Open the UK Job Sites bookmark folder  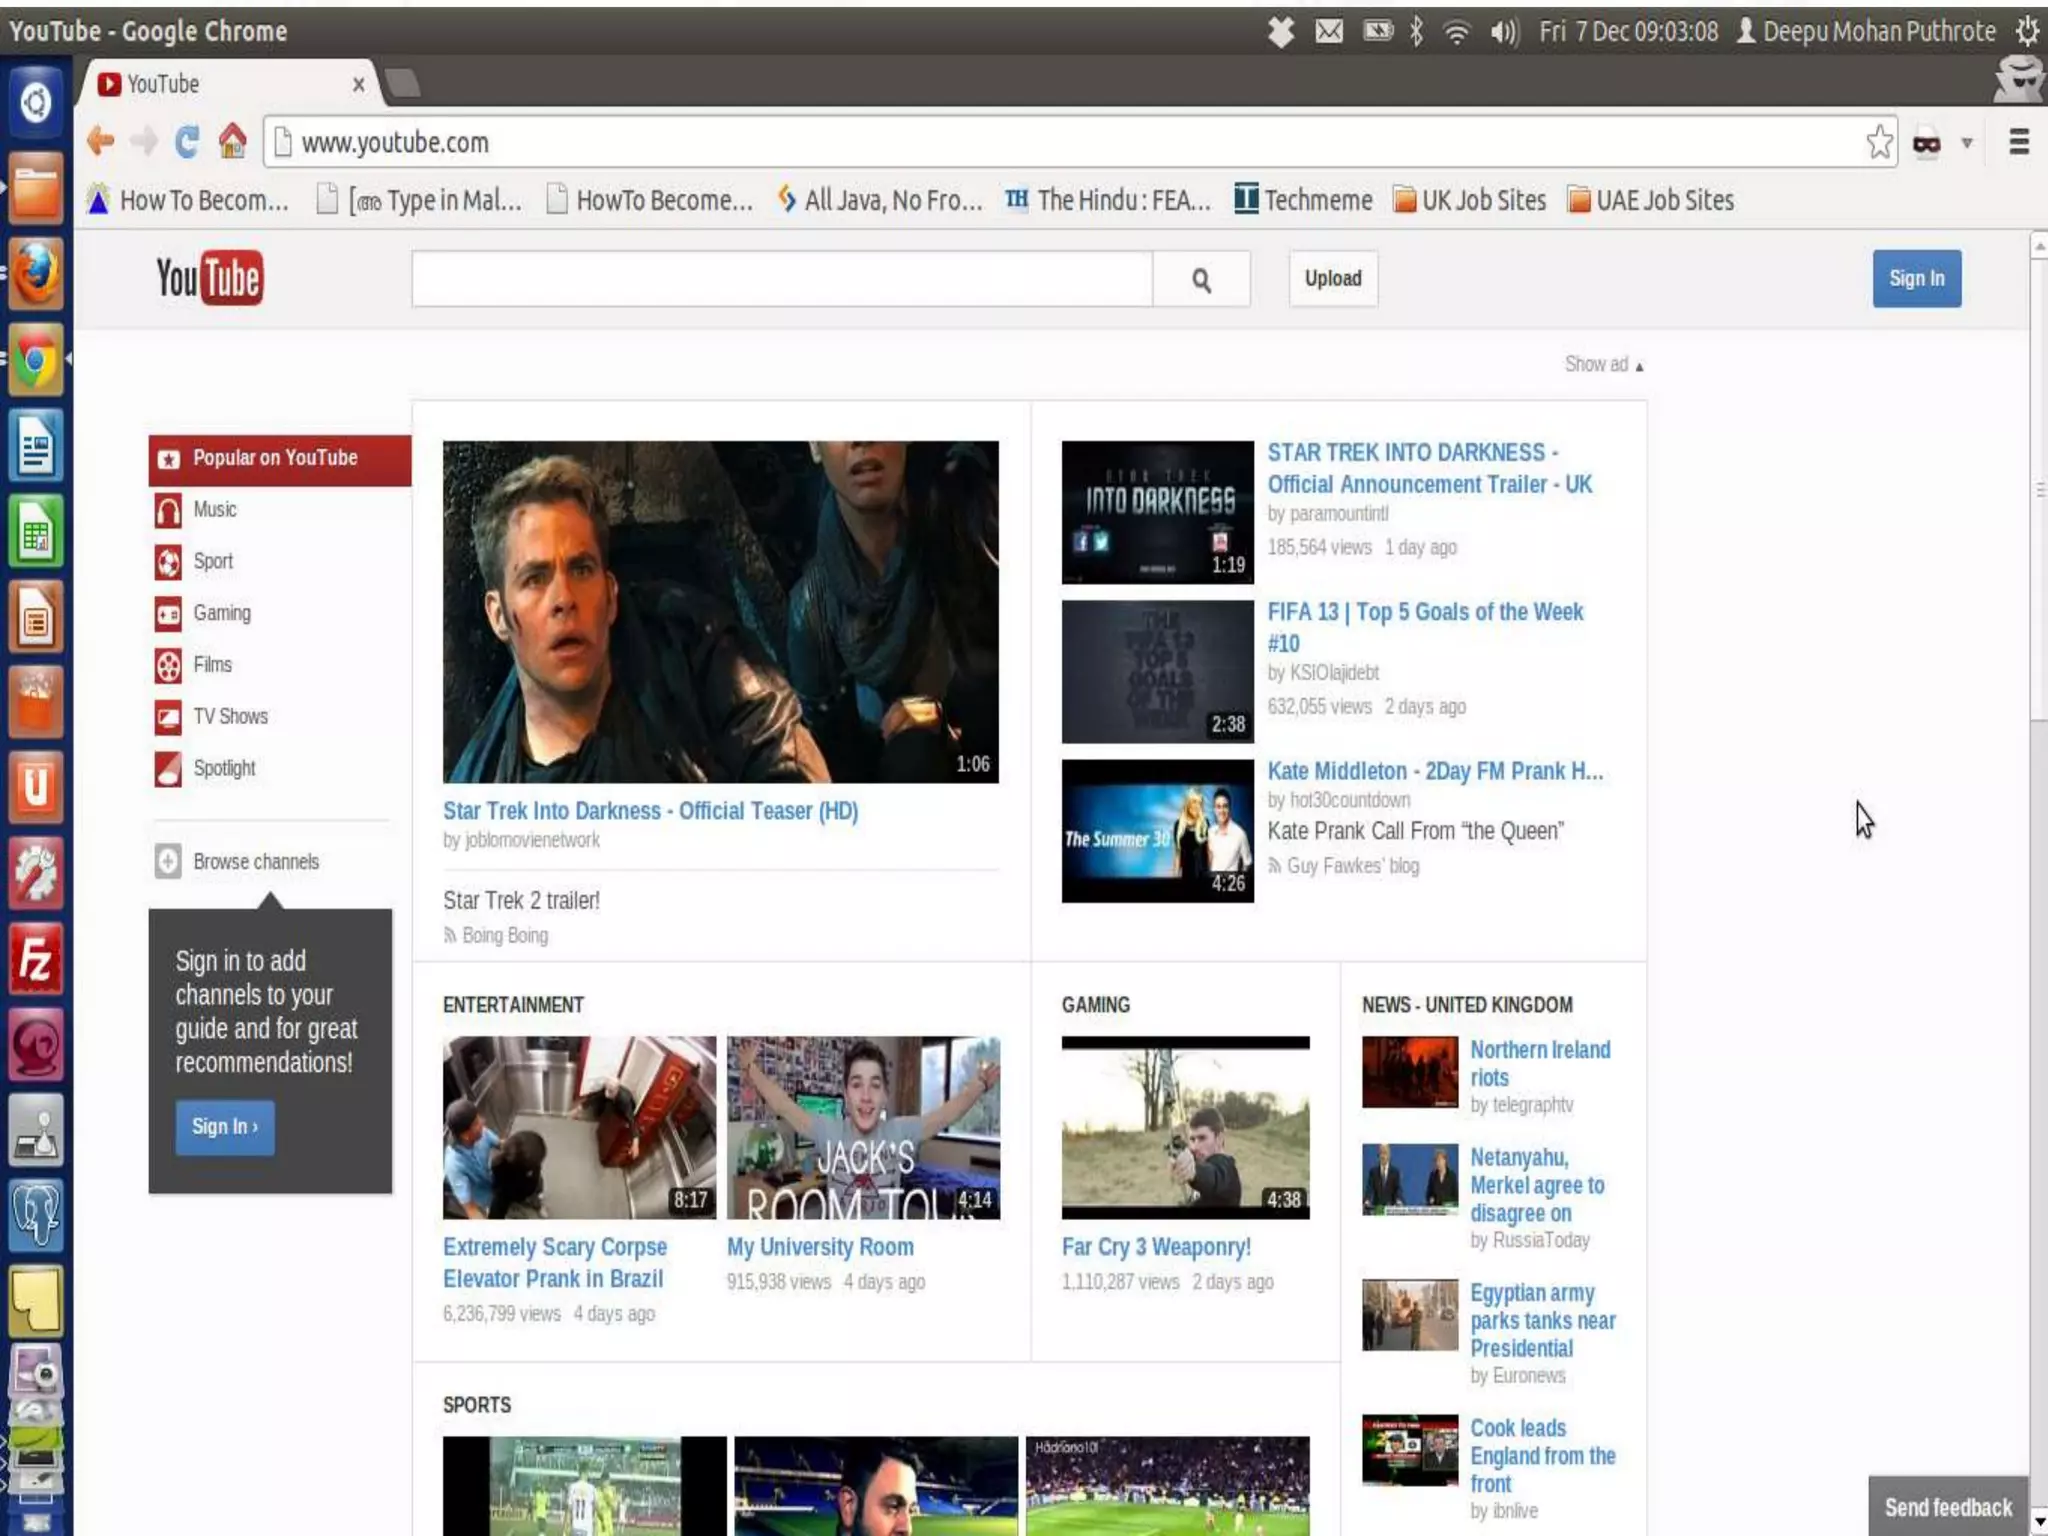[x=1469, y=200]
